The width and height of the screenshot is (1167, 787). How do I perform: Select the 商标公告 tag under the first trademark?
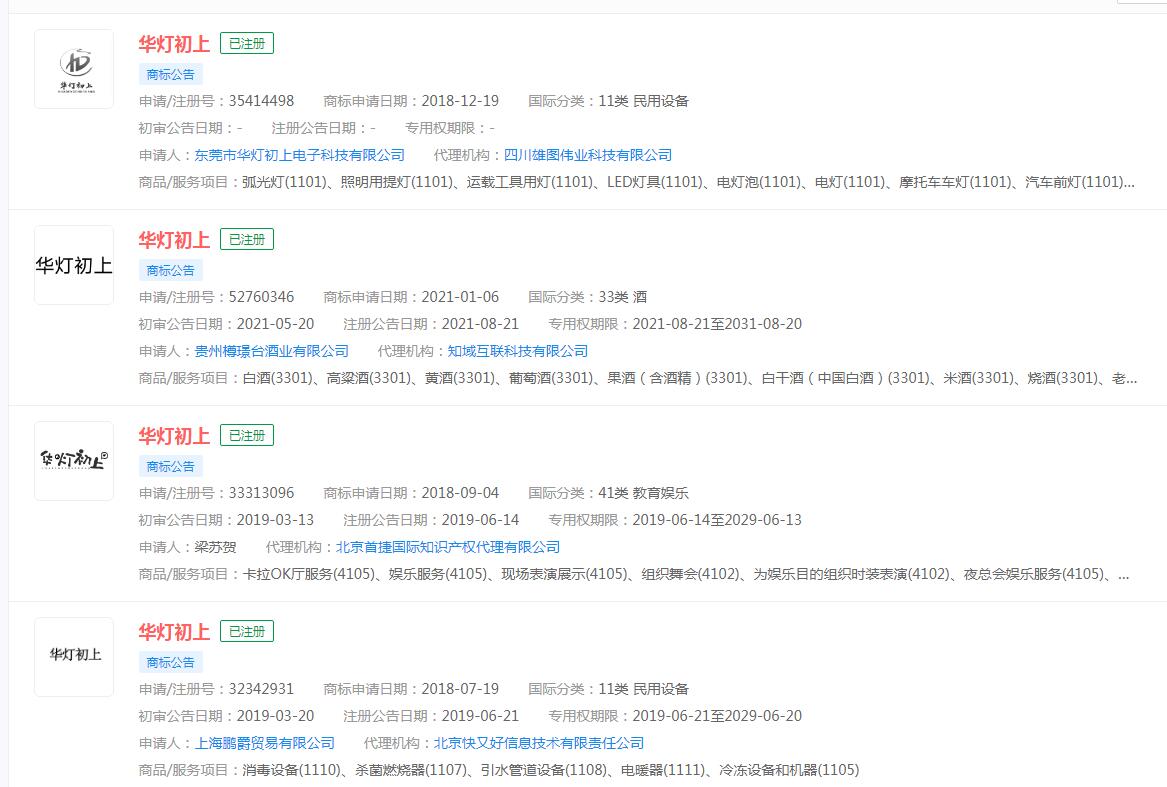coord(169,74)
